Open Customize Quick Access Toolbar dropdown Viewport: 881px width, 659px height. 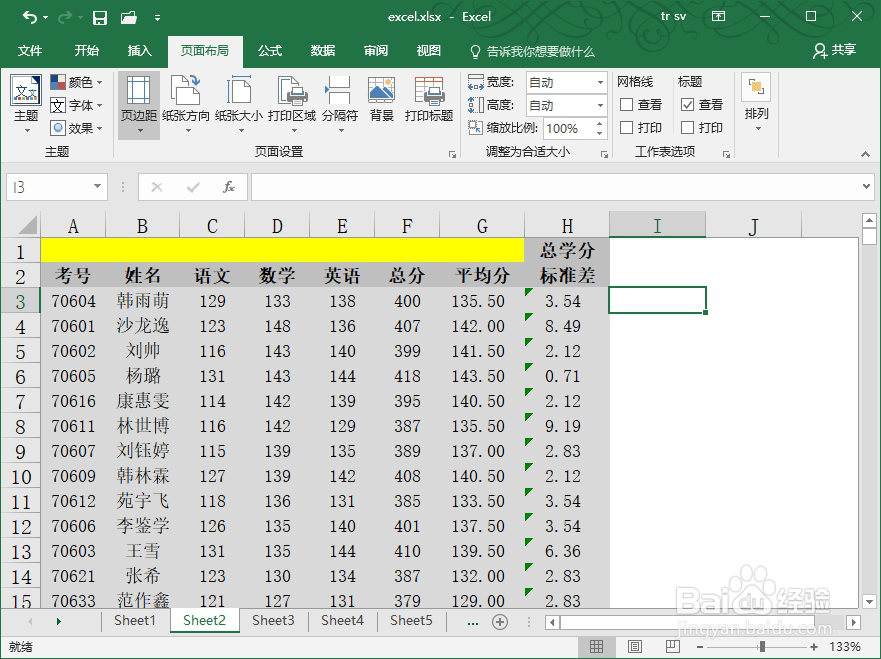[x=157, y=18]
